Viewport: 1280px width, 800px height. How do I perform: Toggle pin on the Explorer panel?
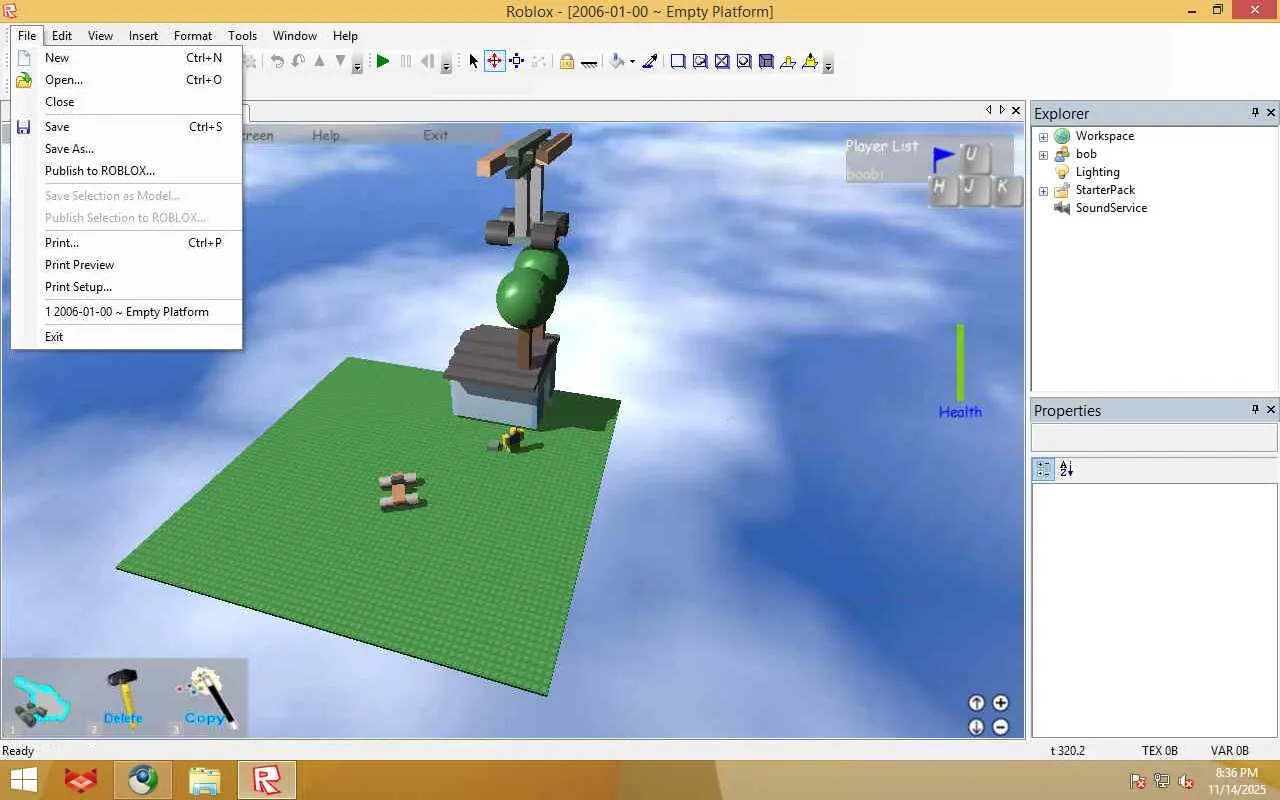pyautogui.click(x=1255, y=113)
